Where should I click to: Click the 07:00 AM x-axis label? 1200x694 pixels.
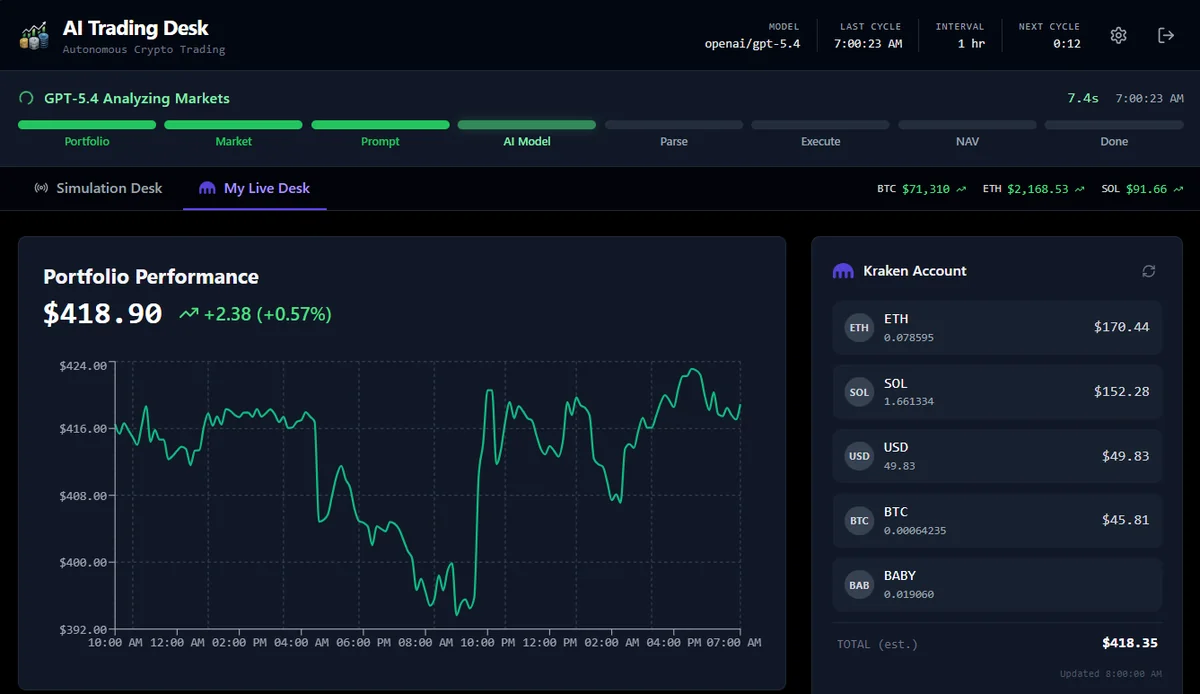point(733,642)
